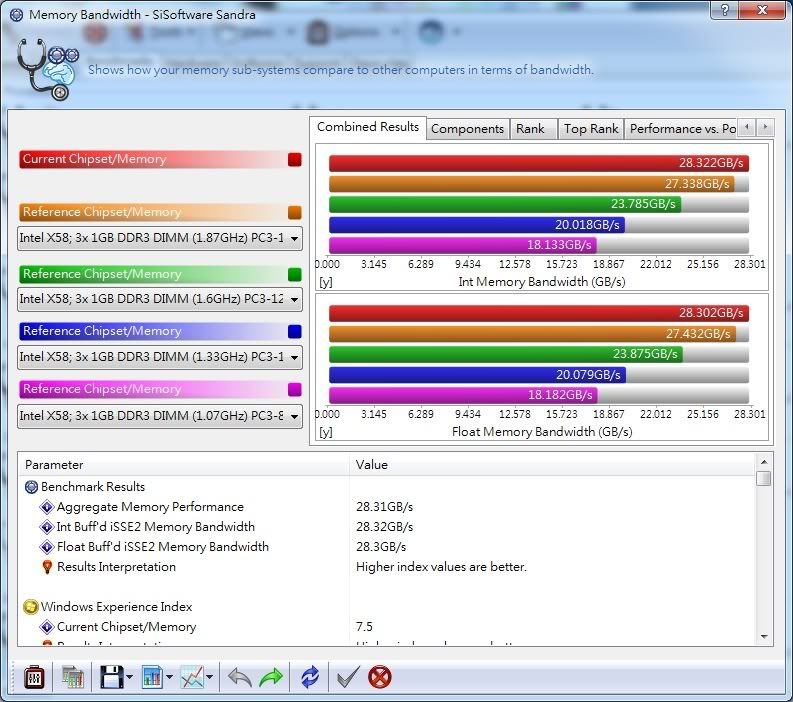Image resolution: width=793 pixels, height=702 pixels.
Task: Click the 28.31GB/s aggregate value
Action: tap(384, 507)
